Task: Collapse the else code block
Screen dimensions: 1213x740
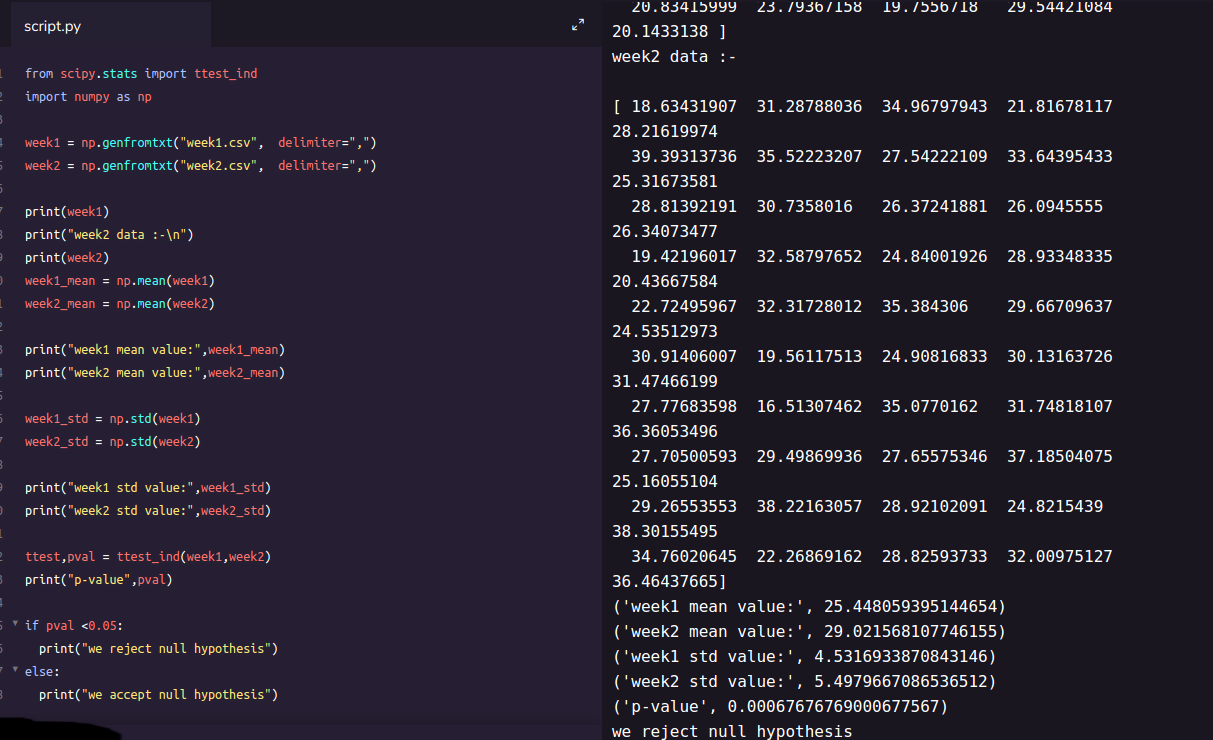Action: [13, 671]
